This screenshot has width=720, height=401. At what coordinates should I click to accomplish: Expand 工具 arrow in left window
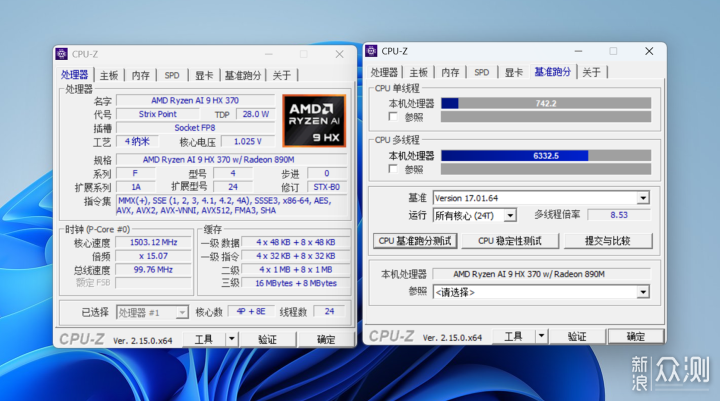[x=232, y=339]
